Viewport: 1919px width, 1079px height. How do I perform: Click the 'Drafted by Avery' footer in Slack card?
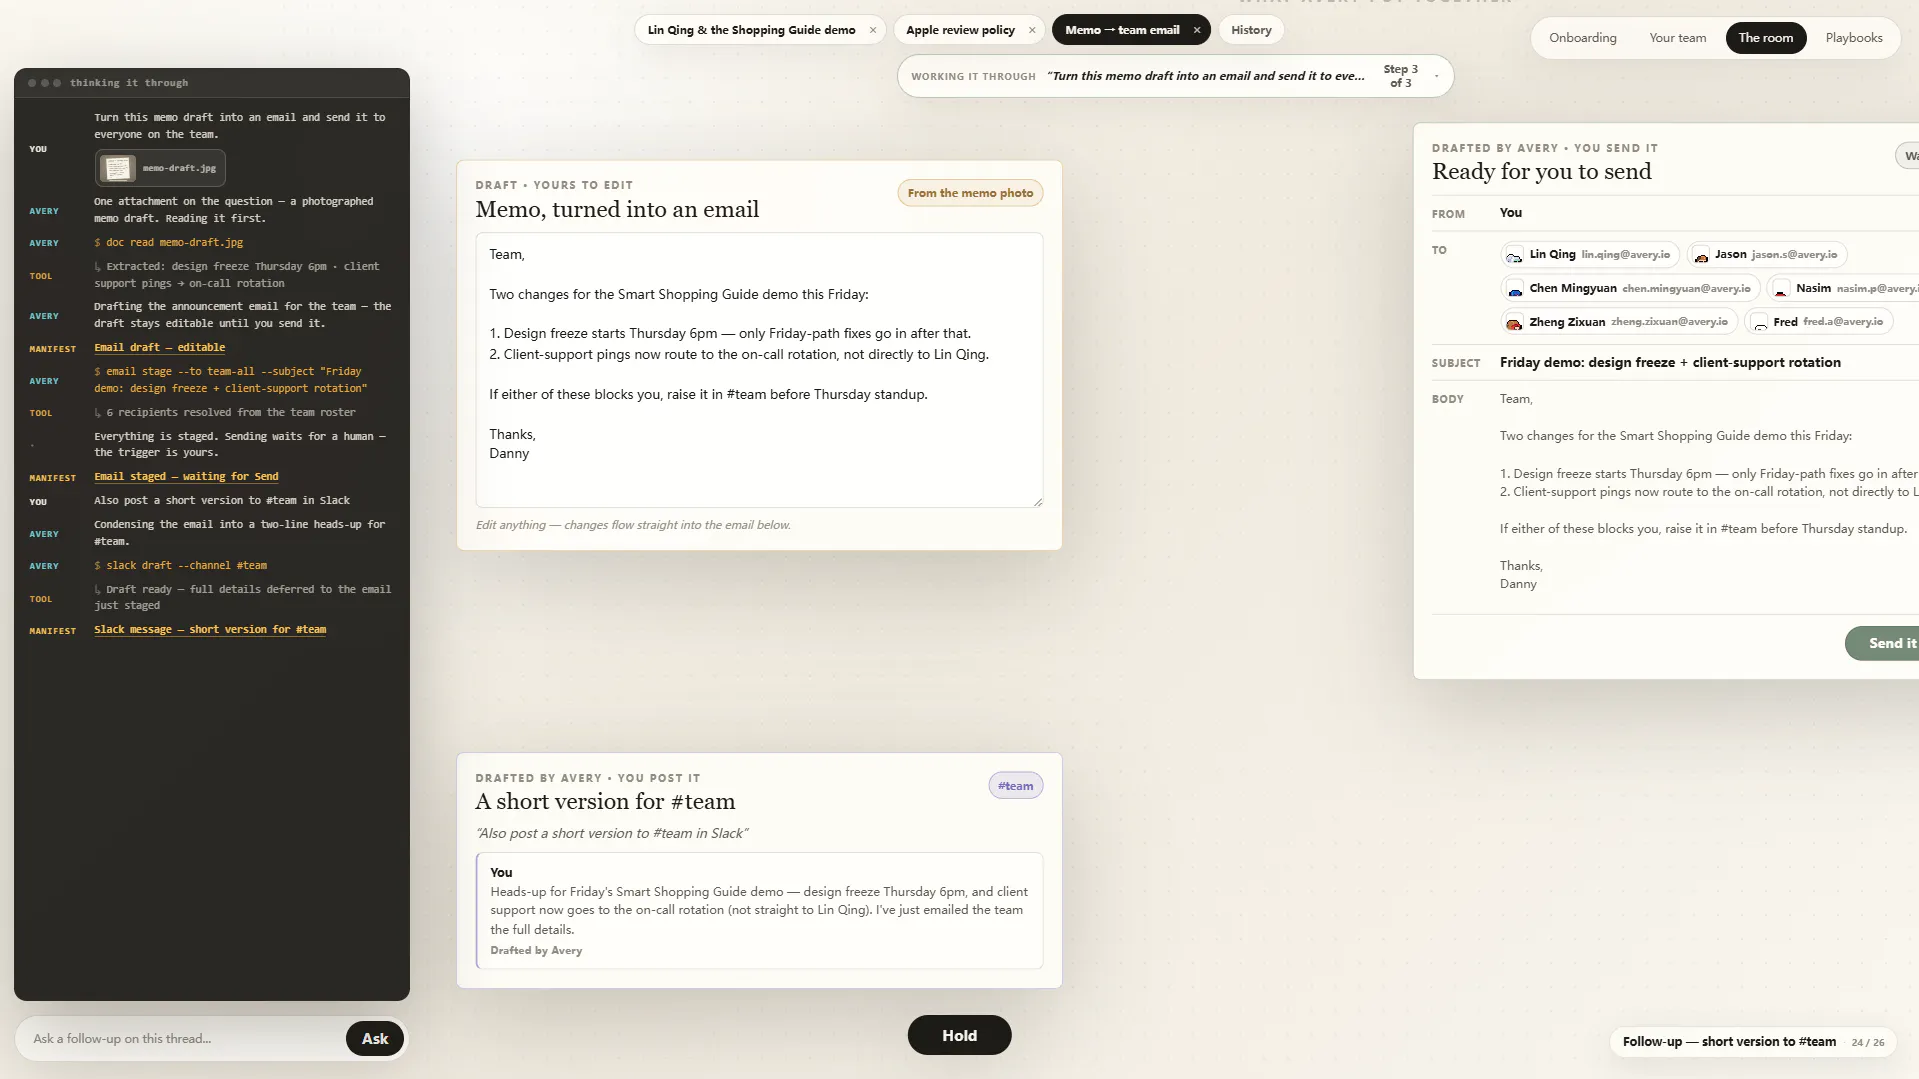point(536,951)
